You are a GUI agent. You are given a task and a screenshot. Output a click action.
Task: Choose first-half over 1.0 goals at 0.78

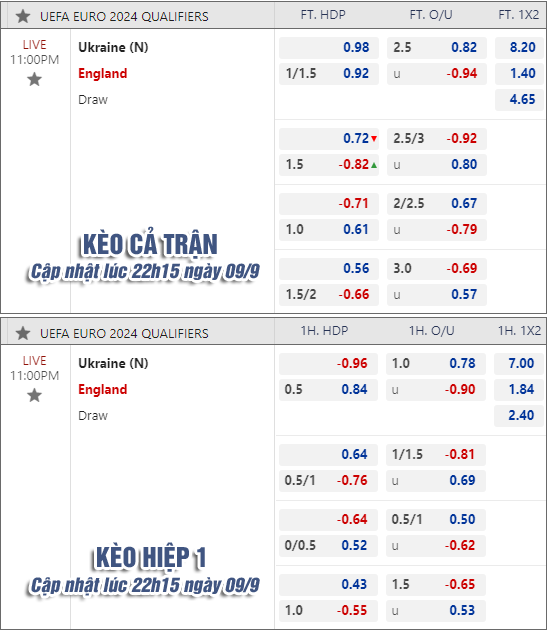(436, 364)
